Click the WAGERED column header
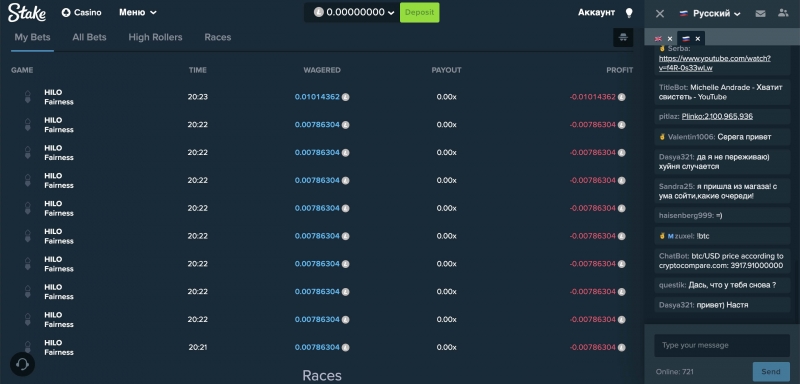This screenshot has height=384, width=800. pyautogui.click(x=322, y=70)
